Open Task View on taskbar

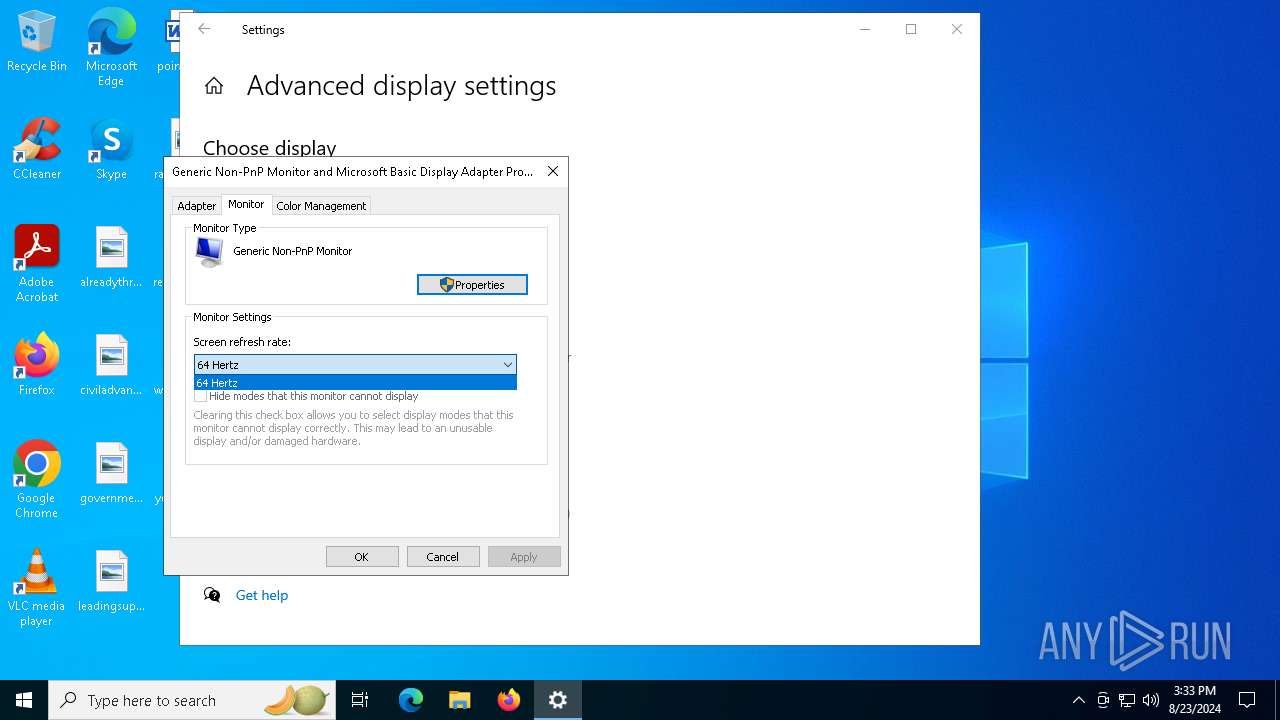(x=360, y=700)
